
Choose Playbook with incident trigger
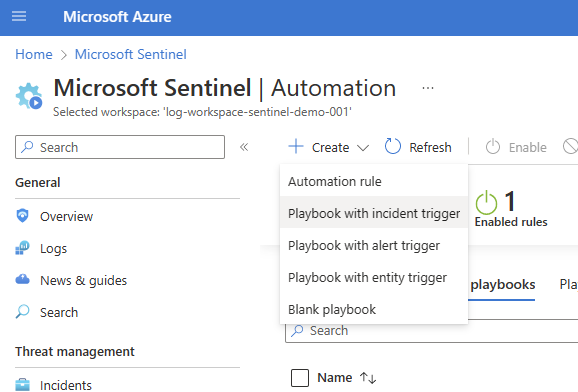[x=374, y=213]
